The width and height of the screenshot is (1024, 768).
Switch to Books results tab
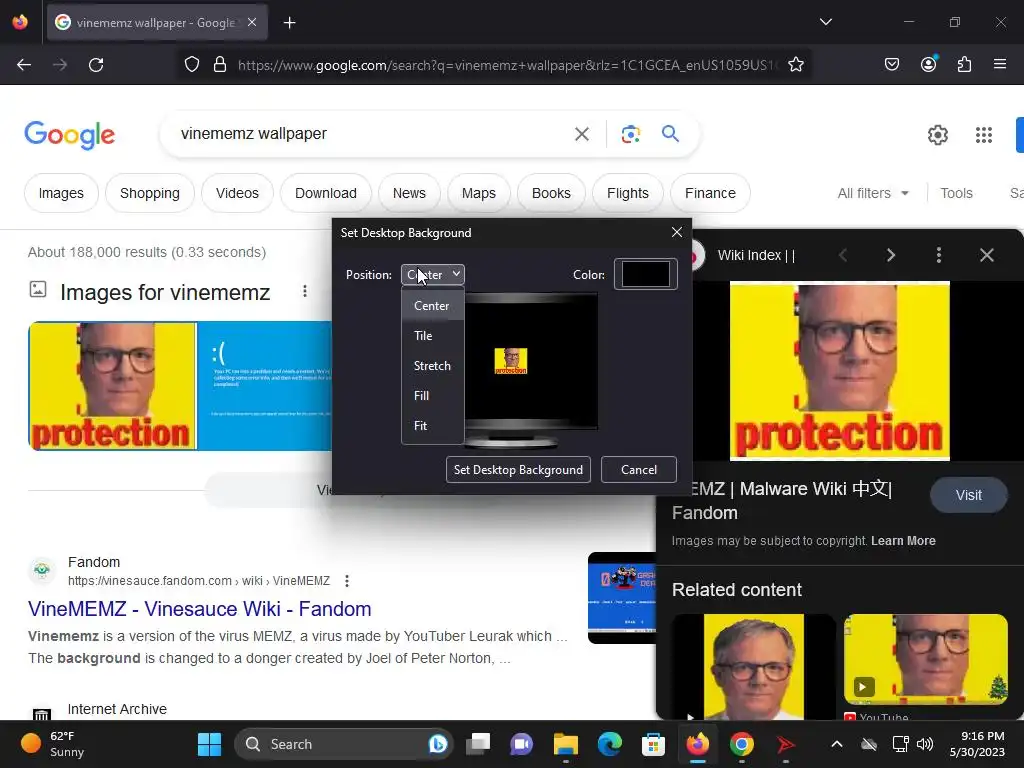tap(551, 193)
